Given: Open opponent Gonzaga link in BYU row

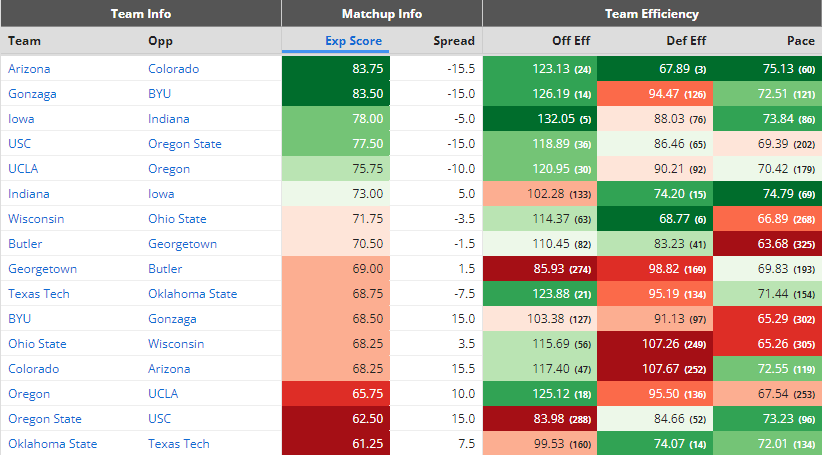Looking at the screenshot, I should coord(172,319).
